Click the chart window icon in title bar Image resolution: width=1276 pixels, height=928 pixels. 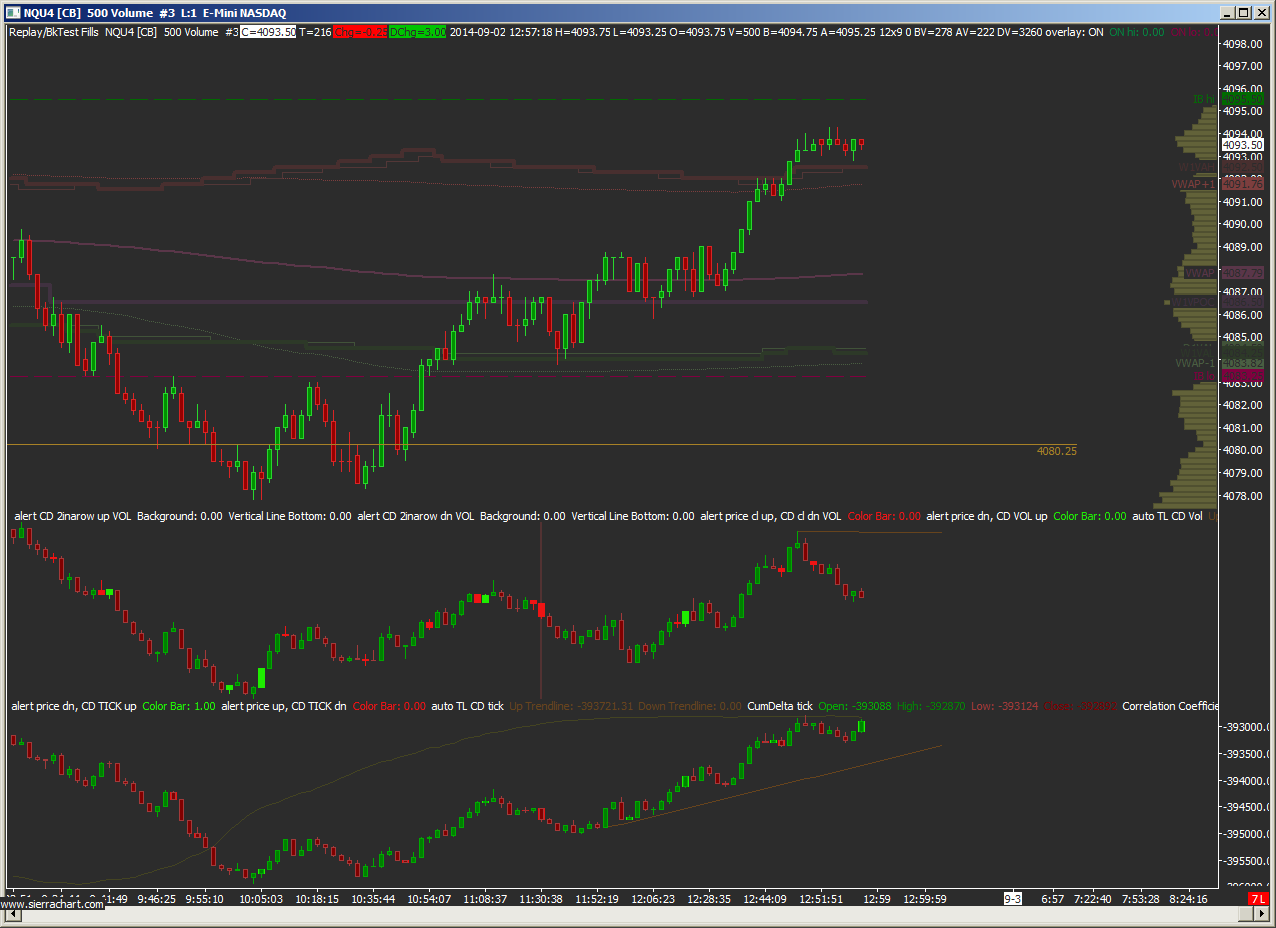(13, 13)
